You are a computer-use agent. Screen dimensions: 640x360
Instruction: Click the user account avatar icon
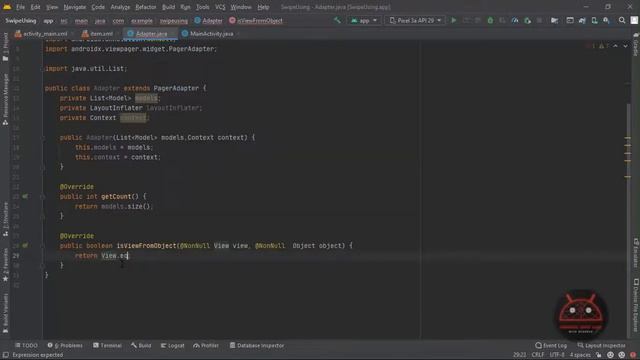point(634,20)
